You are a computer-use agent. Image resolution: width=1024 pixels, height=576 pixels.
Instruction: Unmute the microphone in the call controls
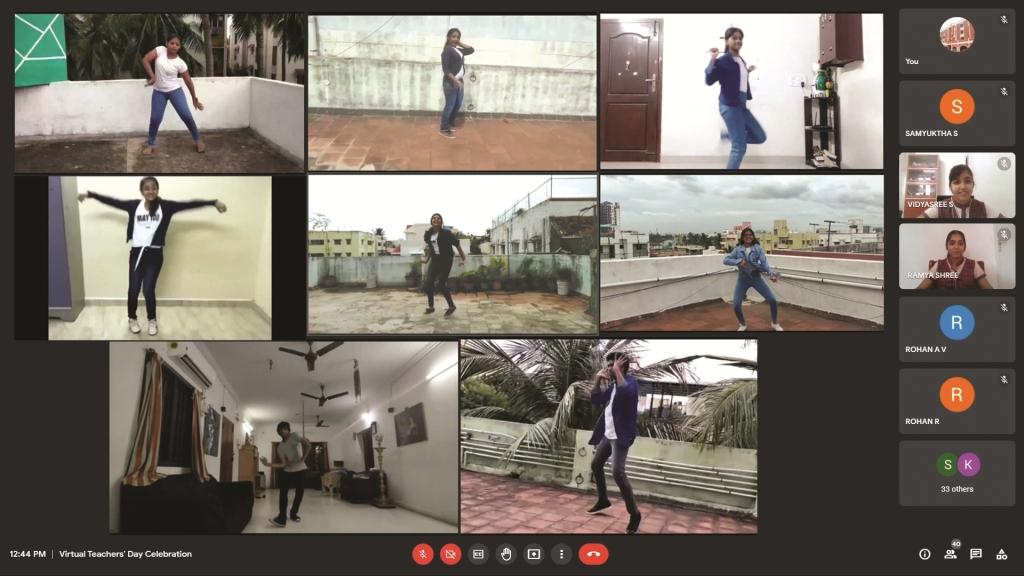click(423, 554)
